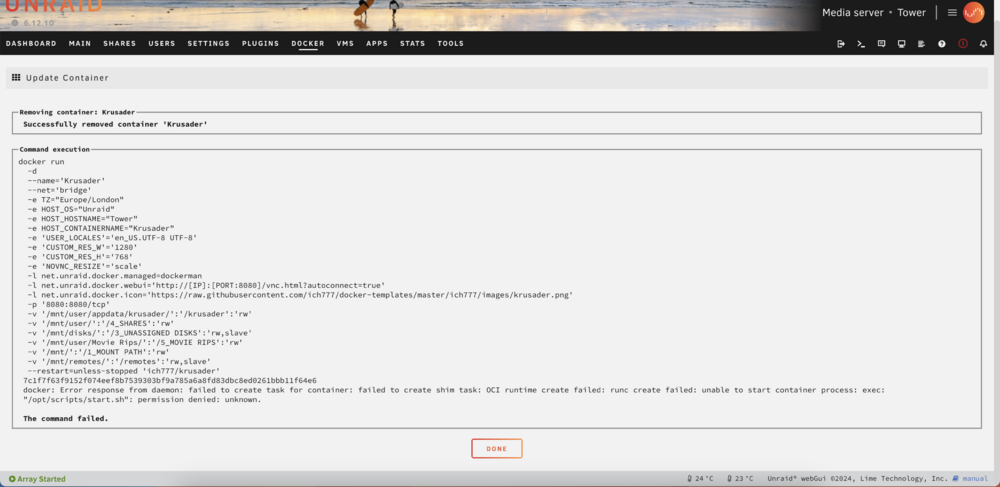Open the Stats page
The width and height of the screenshot is (1000, 487).
[413, 44]
